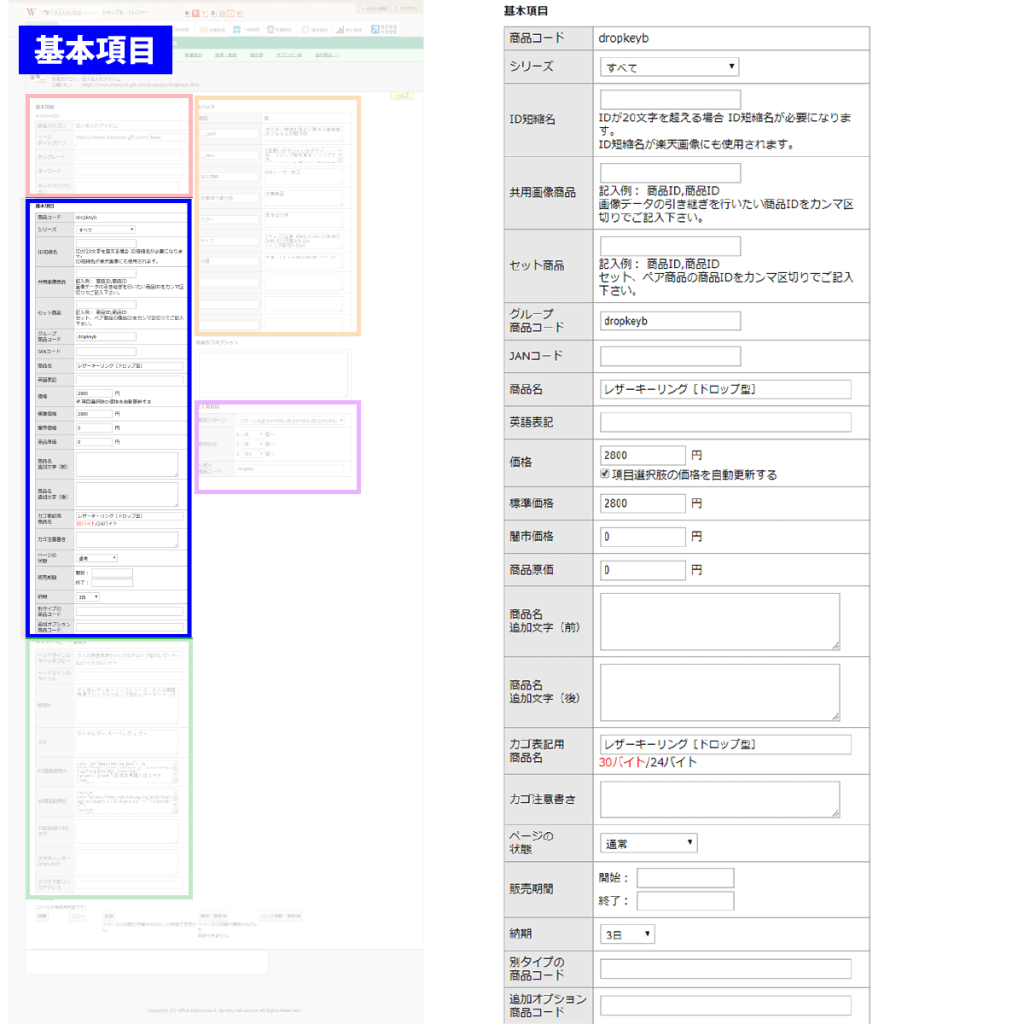This screenshot has width=1024, height=1024.
Task: Click the JANコード input field in enlarged form
Action: [670, 356]
